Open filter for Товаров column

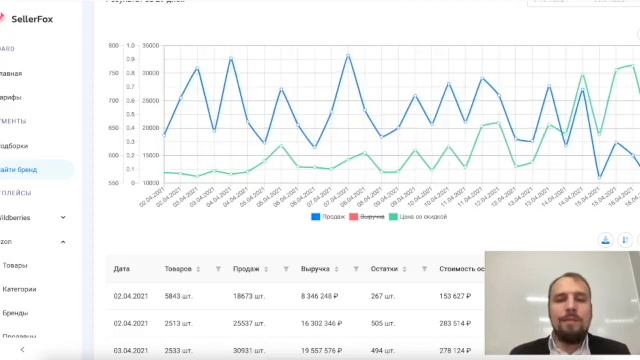point(218,269)
